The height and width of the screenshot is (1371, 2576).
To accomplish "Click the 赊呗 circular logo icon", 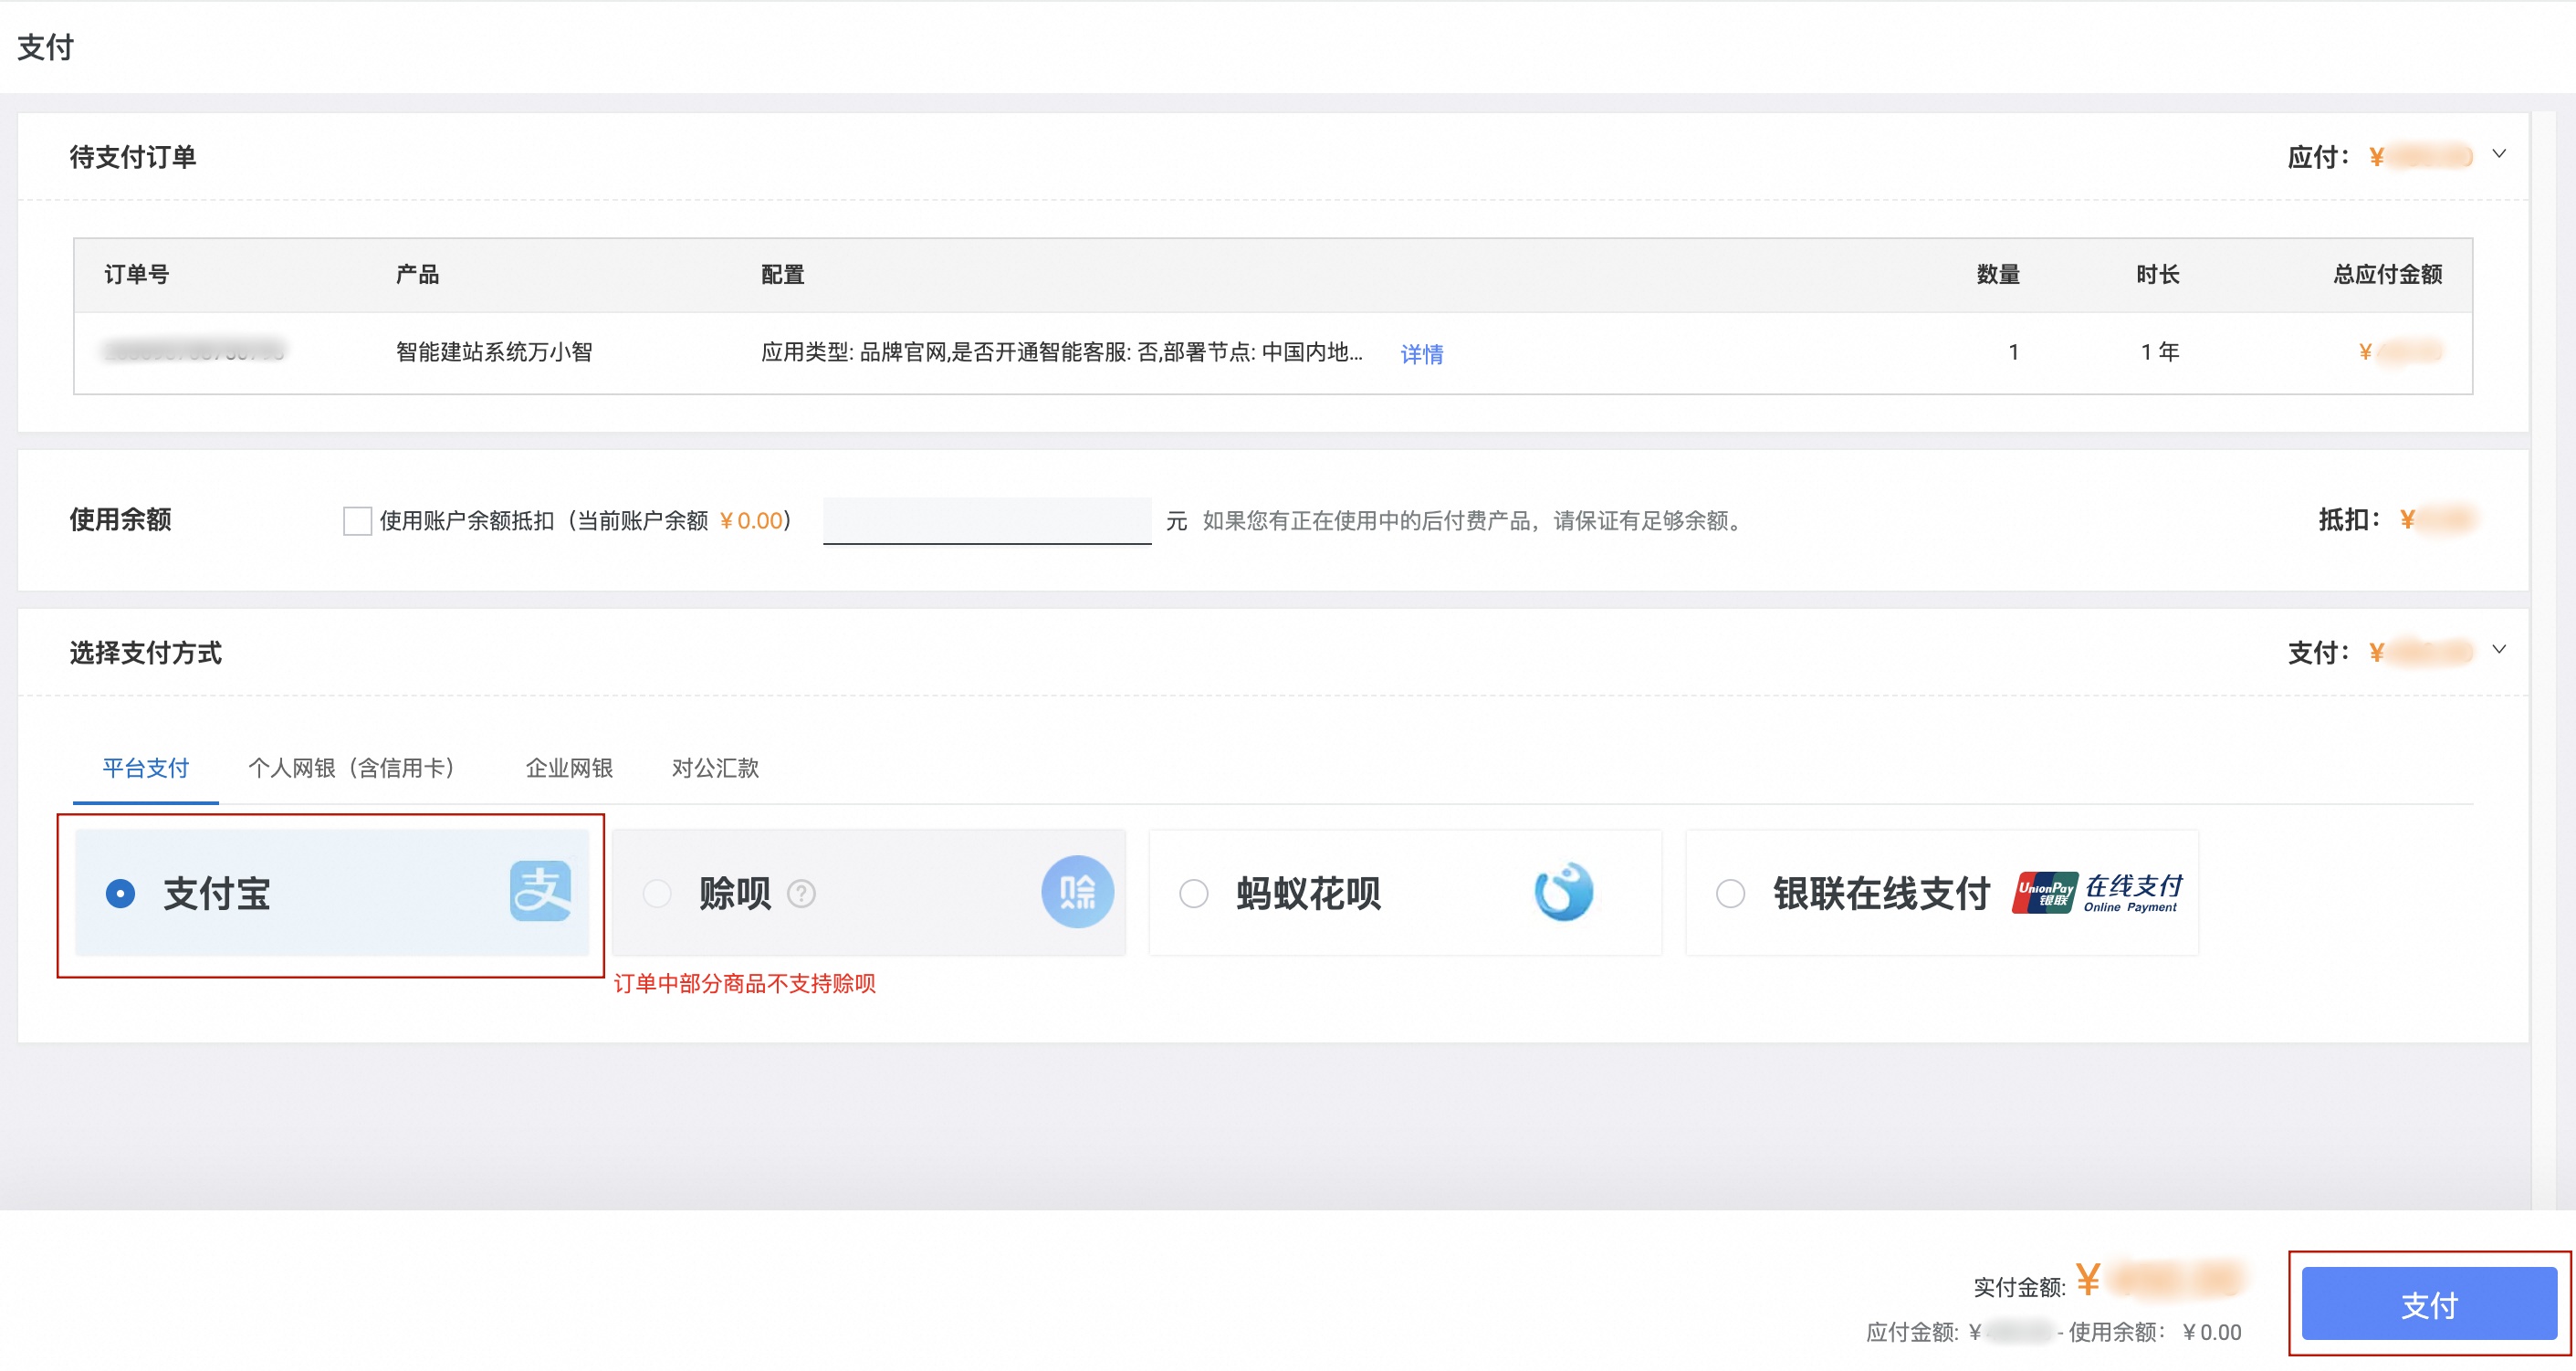I will click(x=1077, y=891).
